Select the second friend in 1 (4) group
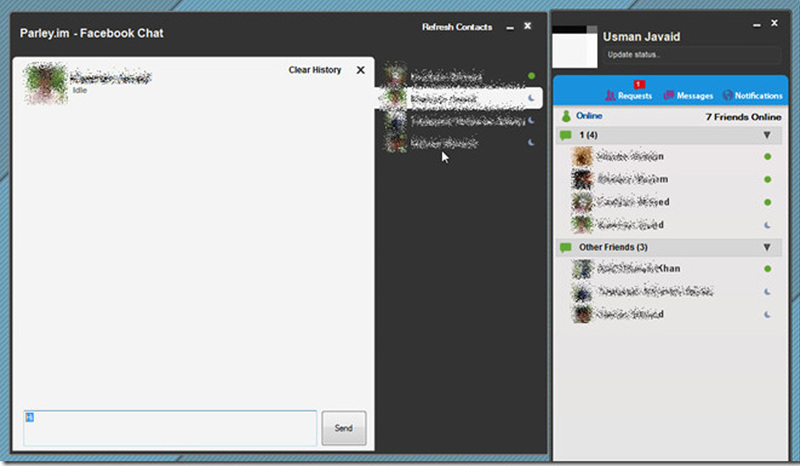Viewport: 800px width, 466px height. pos(670,179)
